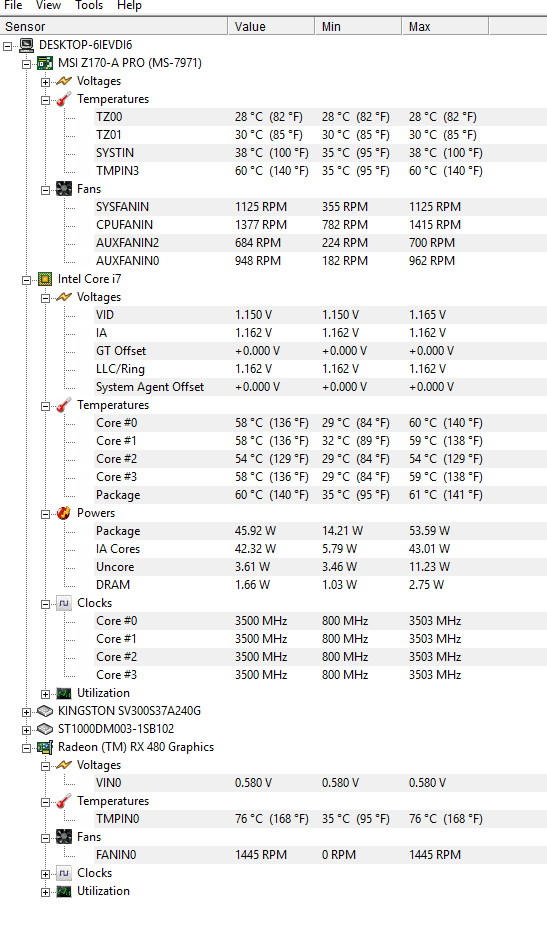Viewport: 547px width, 930px height.
Task: Click the KINGSTON SV300S37A240G drive icon
Action: 45,711
